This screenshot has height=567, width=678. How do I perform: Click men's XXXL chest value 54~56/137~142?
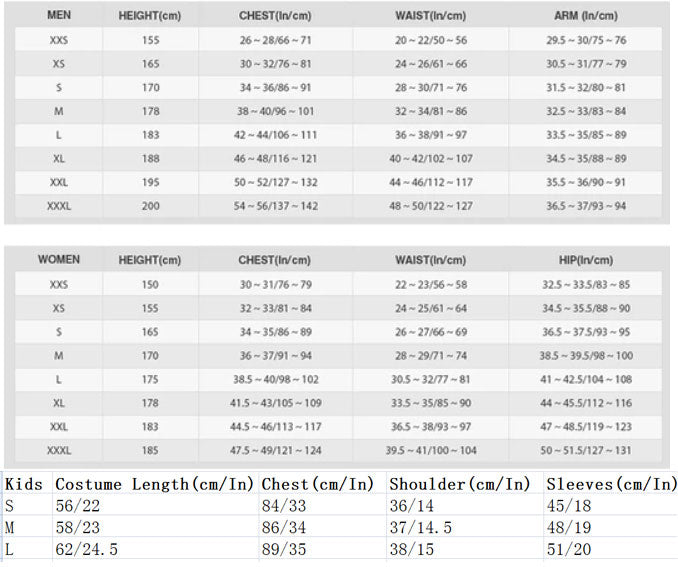tap(276, 206)
